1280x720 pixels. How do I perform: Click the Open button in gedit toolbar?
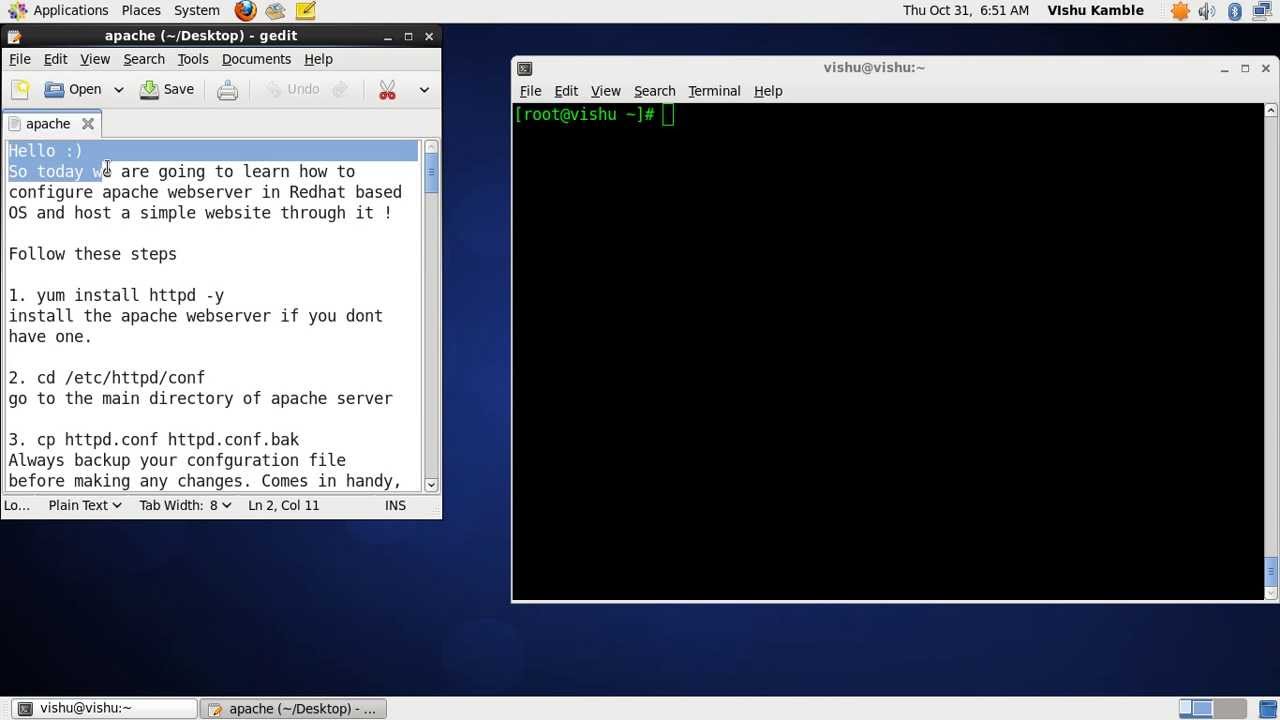pos(73,90)
